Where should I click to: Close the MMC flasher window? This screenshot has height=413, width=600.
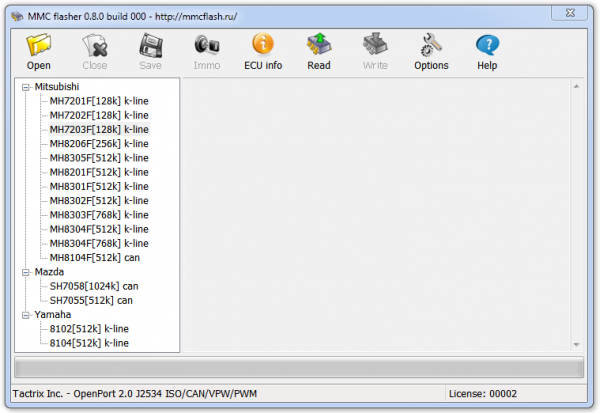click(570, 13)
